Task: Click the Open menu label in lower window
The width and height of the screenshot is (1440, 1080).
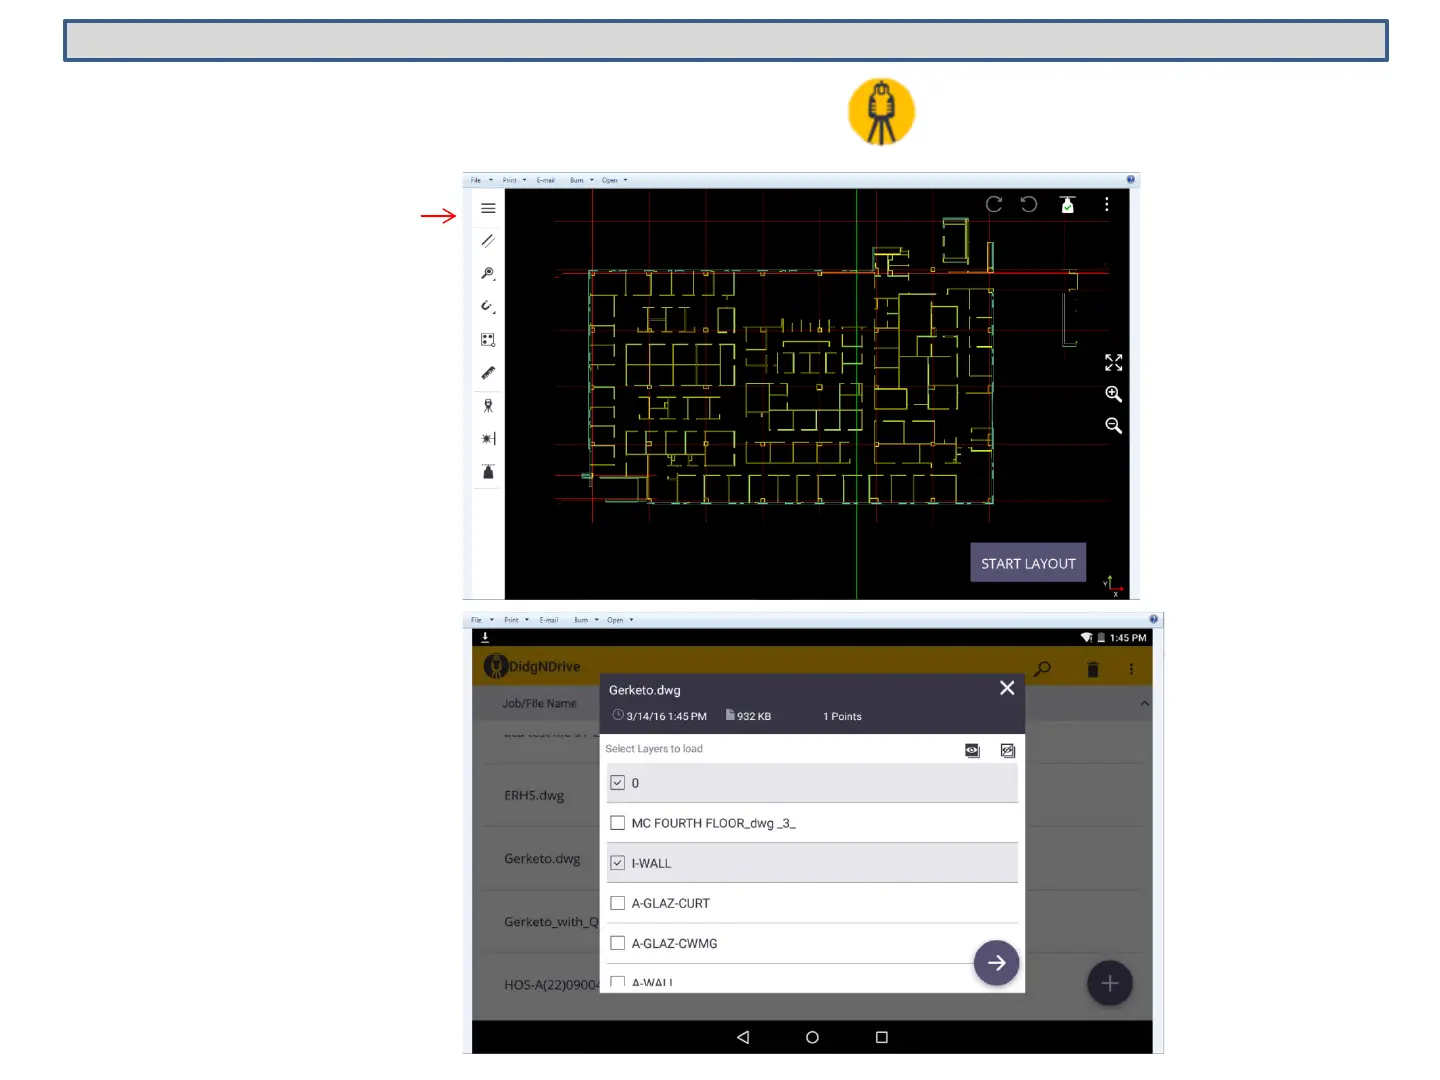Action: click(615, 620)
